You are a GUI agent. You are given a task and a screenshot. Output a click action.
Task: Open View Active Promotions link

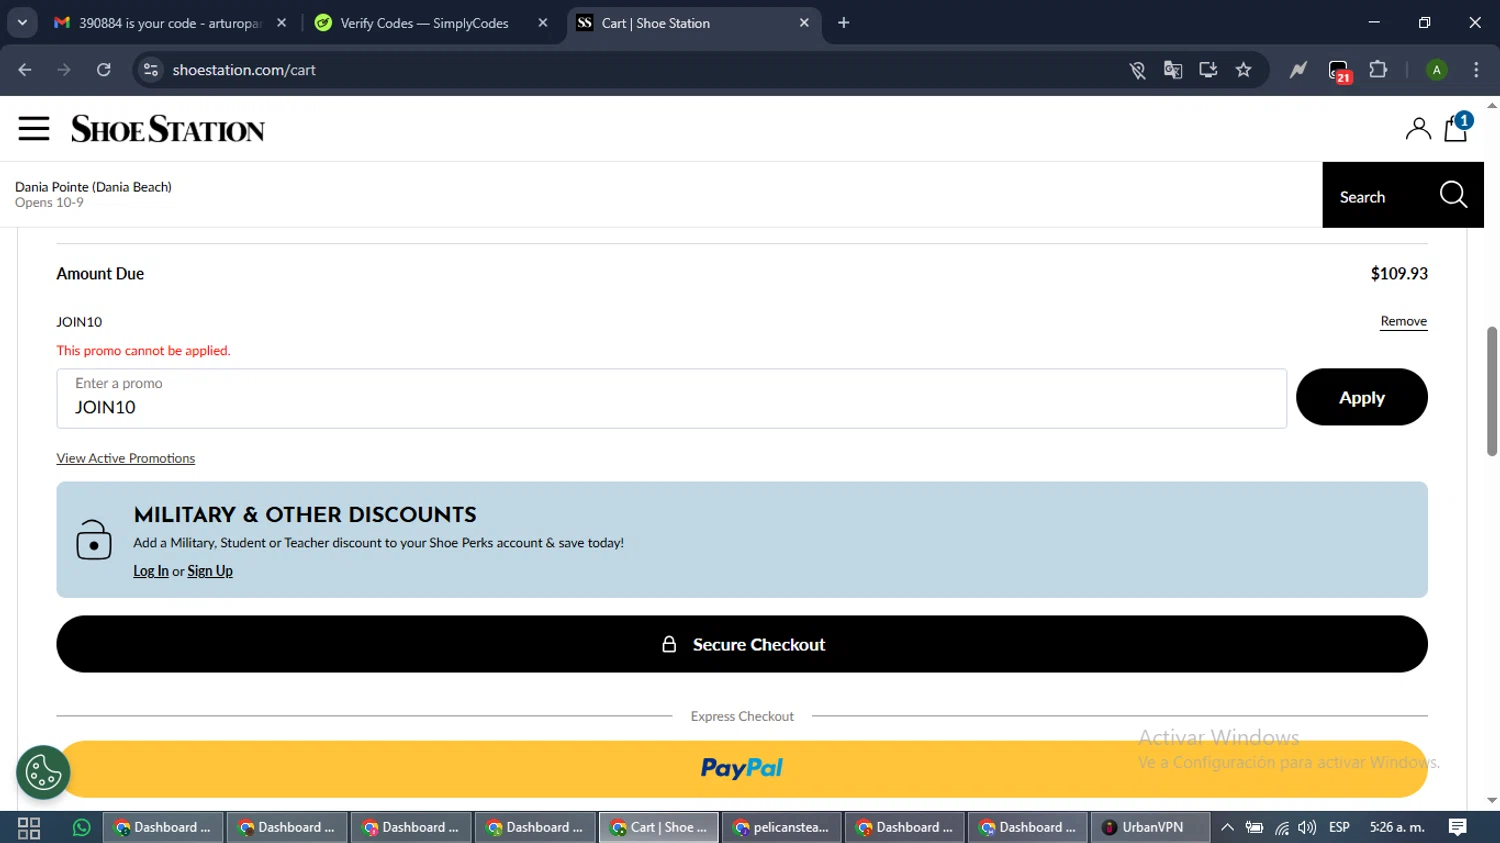(126, 458)
